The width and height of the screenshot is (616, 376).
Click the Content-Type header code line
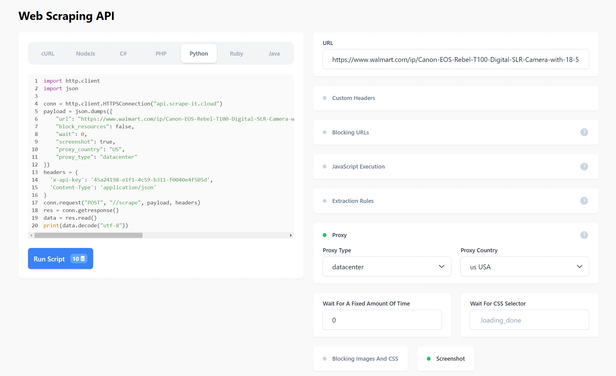pos(103,187)
